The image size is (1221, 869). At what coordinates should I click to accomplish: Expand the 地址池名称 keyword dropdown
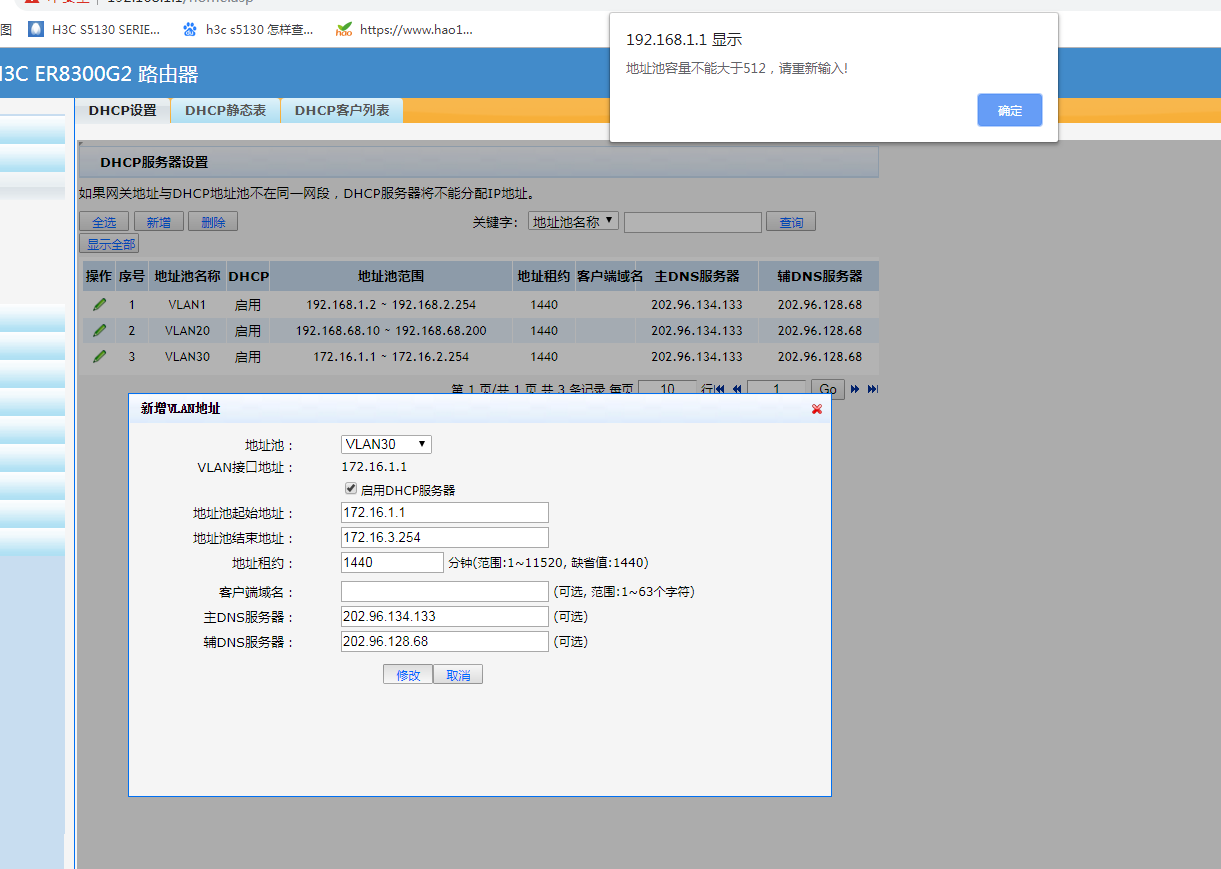(573, 222)
